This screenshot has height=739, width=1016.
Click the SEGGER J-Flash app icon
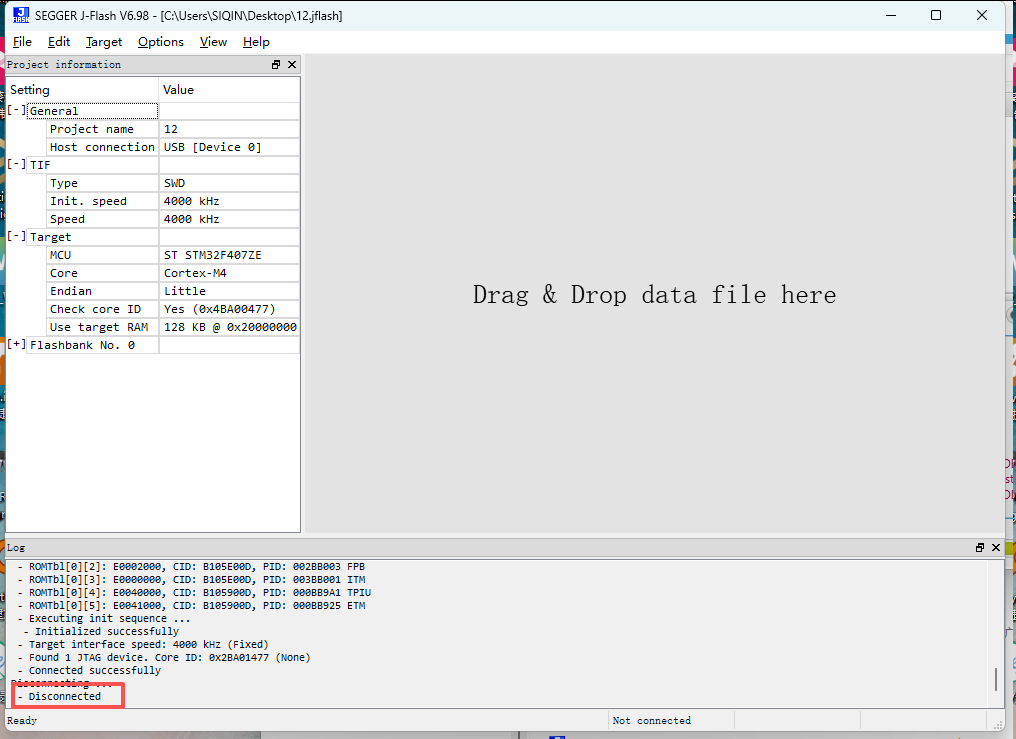tap(21, 15)
